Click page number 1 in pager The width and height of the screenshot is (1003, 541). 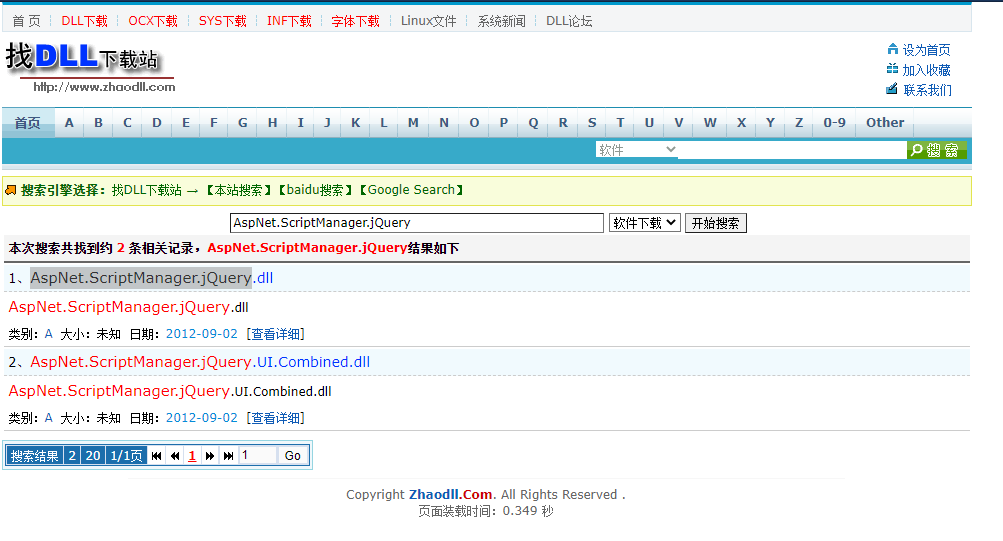[x=192, y=456]
